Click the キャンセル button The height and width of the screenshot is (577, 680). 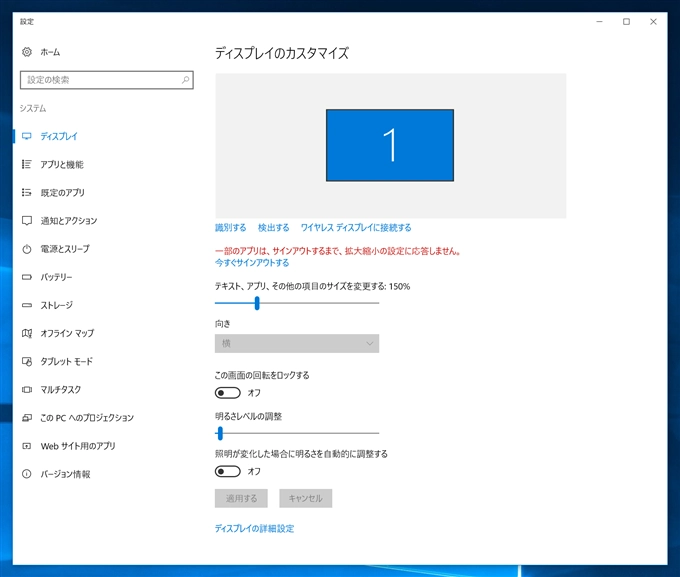306,498
